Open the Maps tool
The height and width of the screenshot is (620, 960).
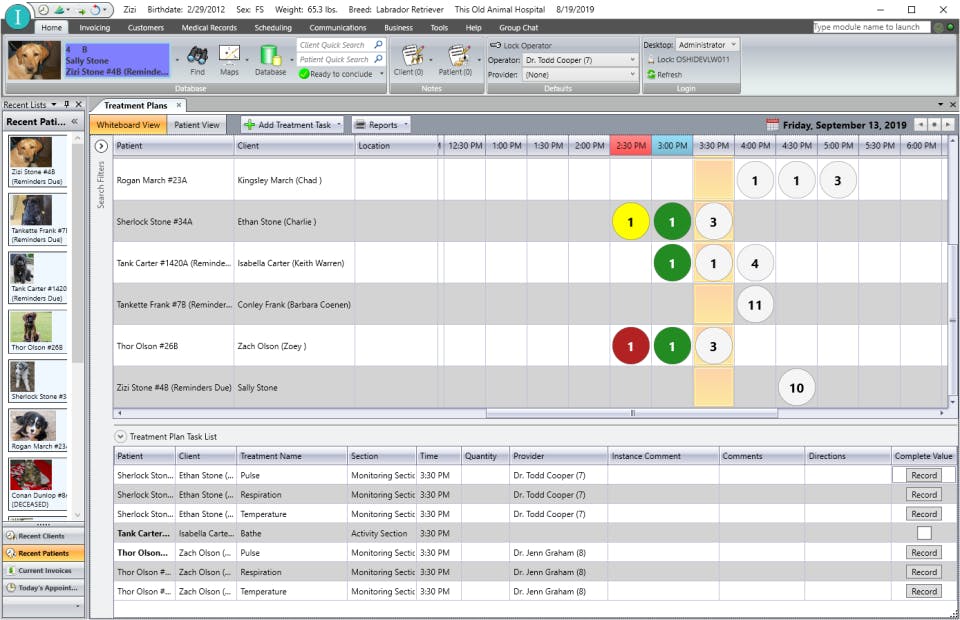coord(229,55)
